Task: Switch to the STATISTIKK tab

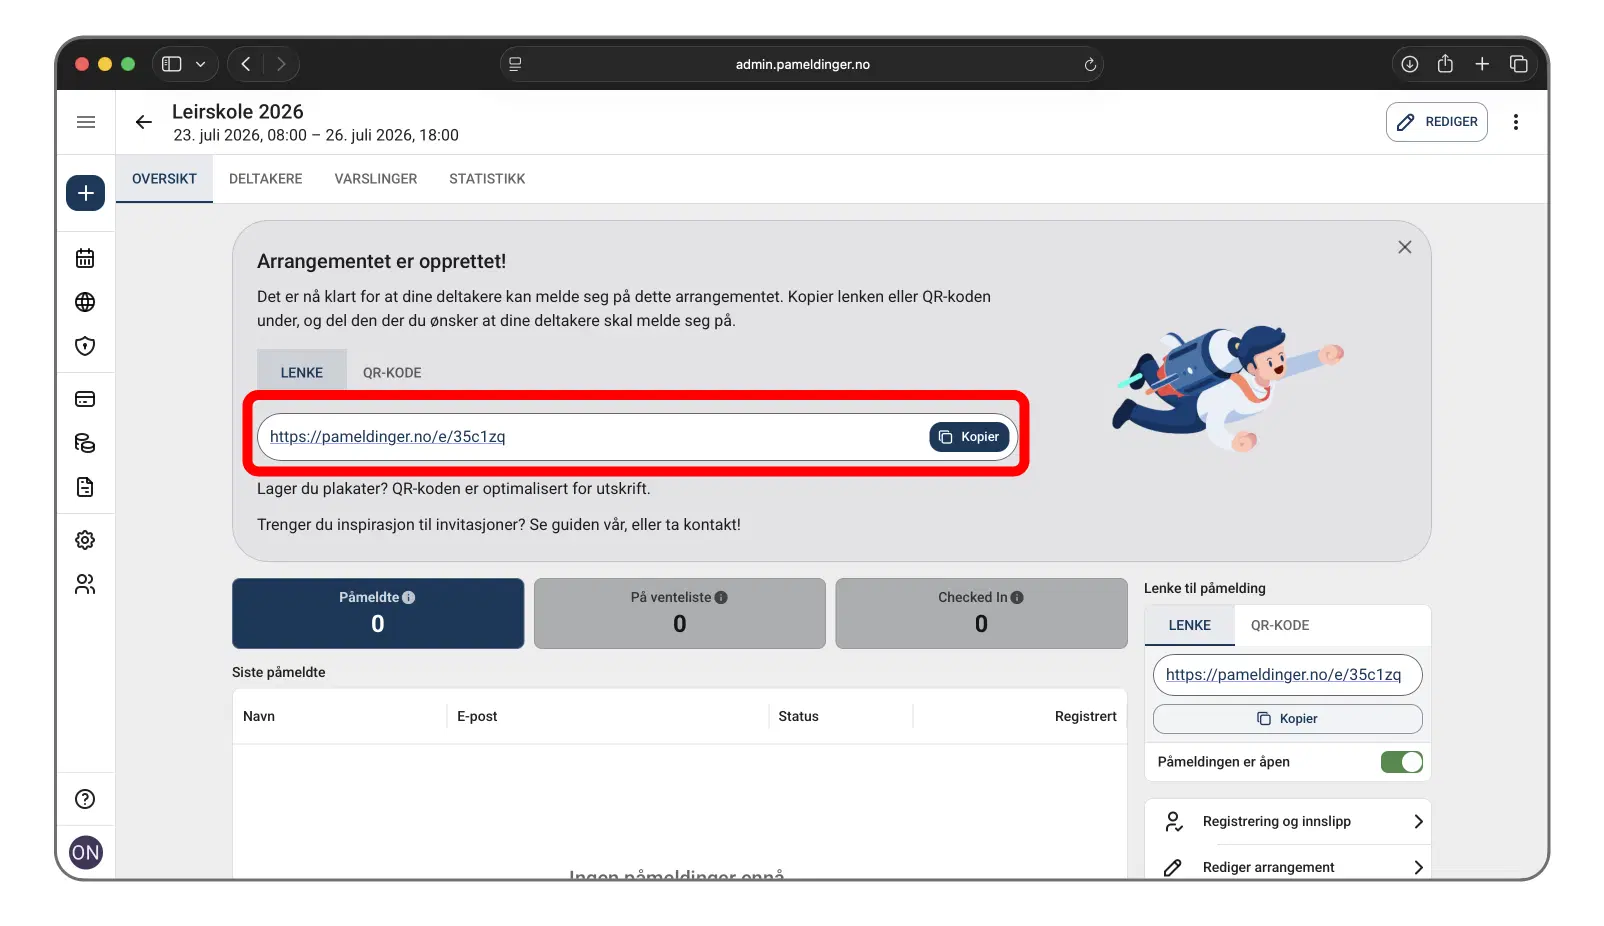Action: [486, 179]
